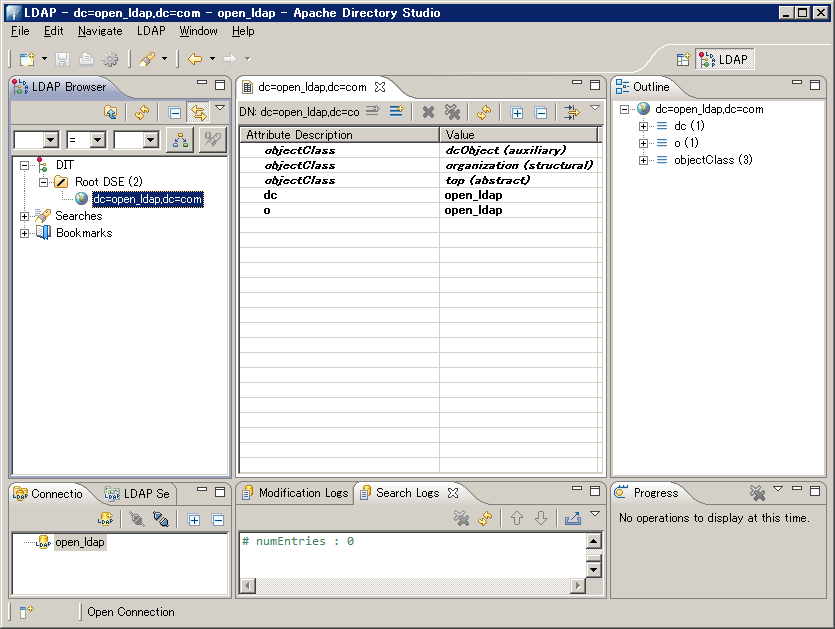Refresh the LDAP Browser tree
The height and width of the screenshot is (629, 835).
(x=142, y=112)
